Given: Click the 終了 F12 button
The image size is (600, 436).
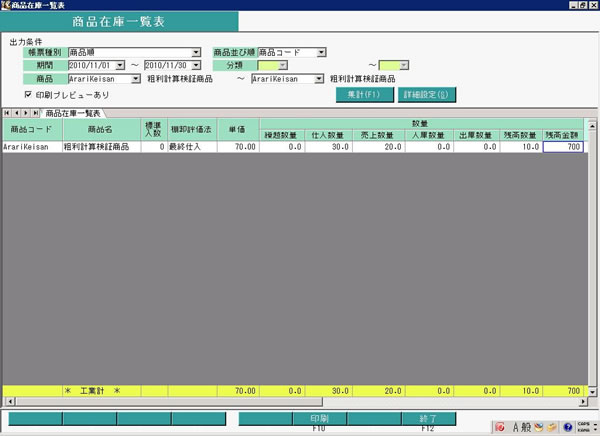Looking at the screenshot, I should coord(428,419).
